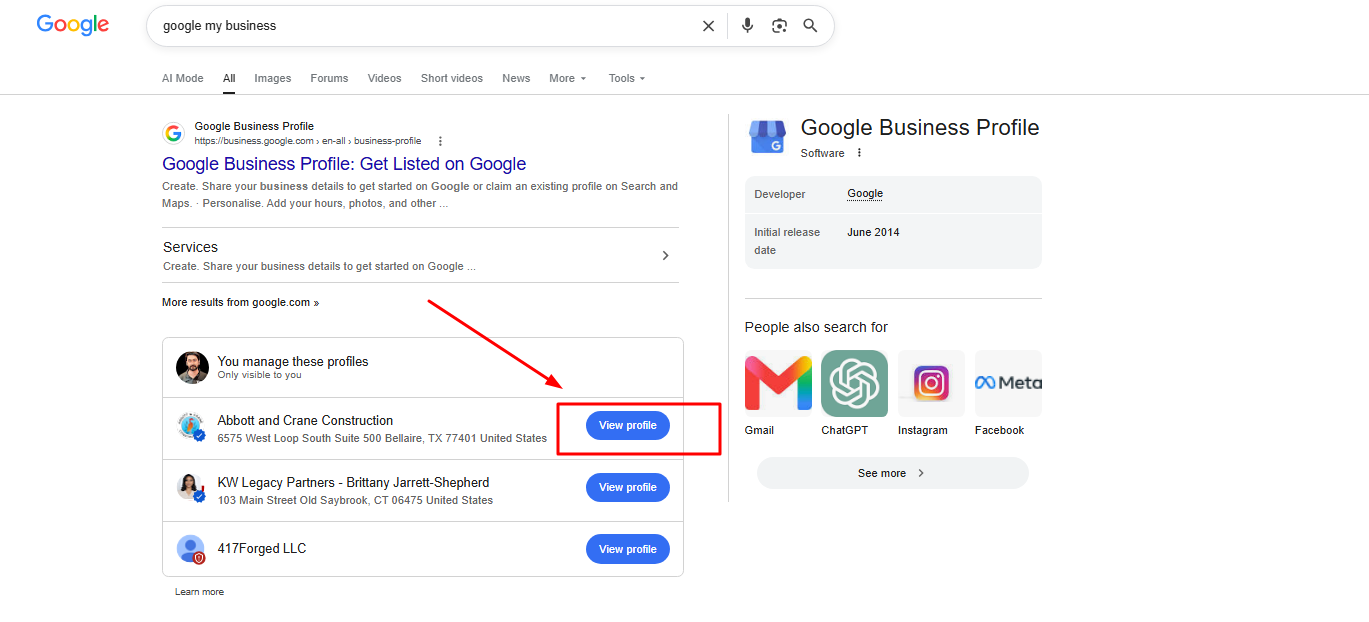
Task: Switch to Forums tab
Action: (x=329, y=78)
